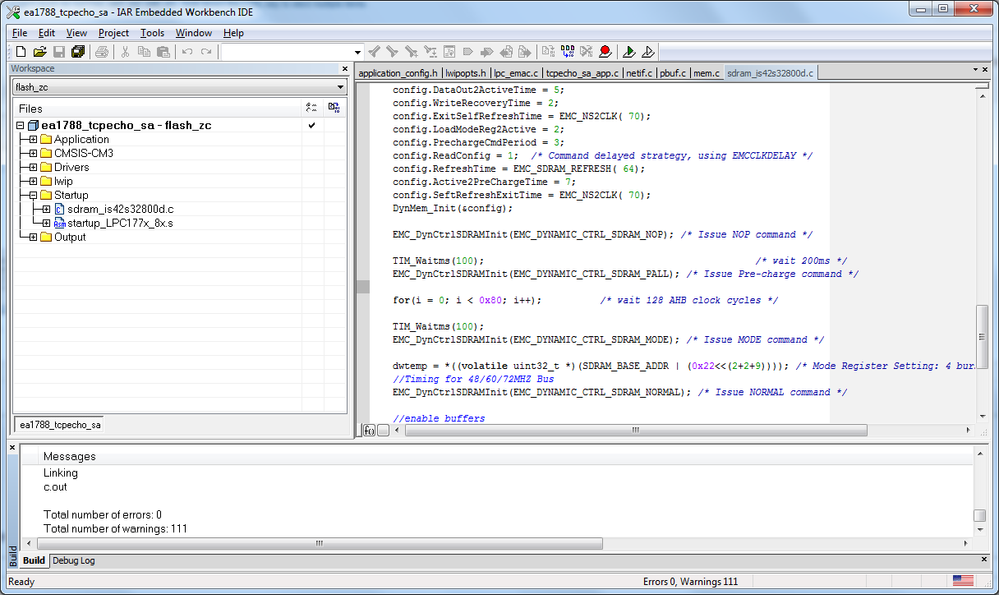999x595 pixels.
Task: Jump to next bookmark icon
Action: 487,52
